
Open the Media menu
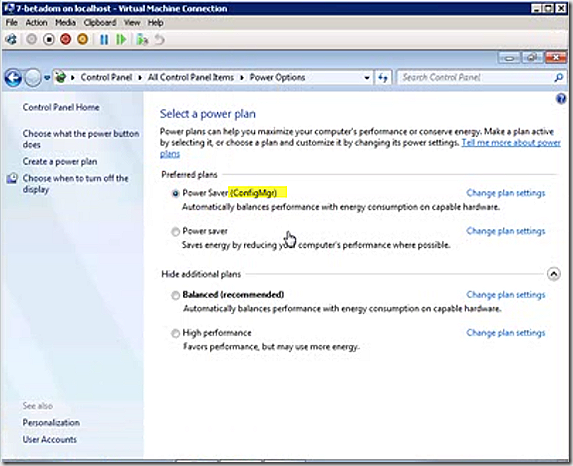[x=65, y=23]
